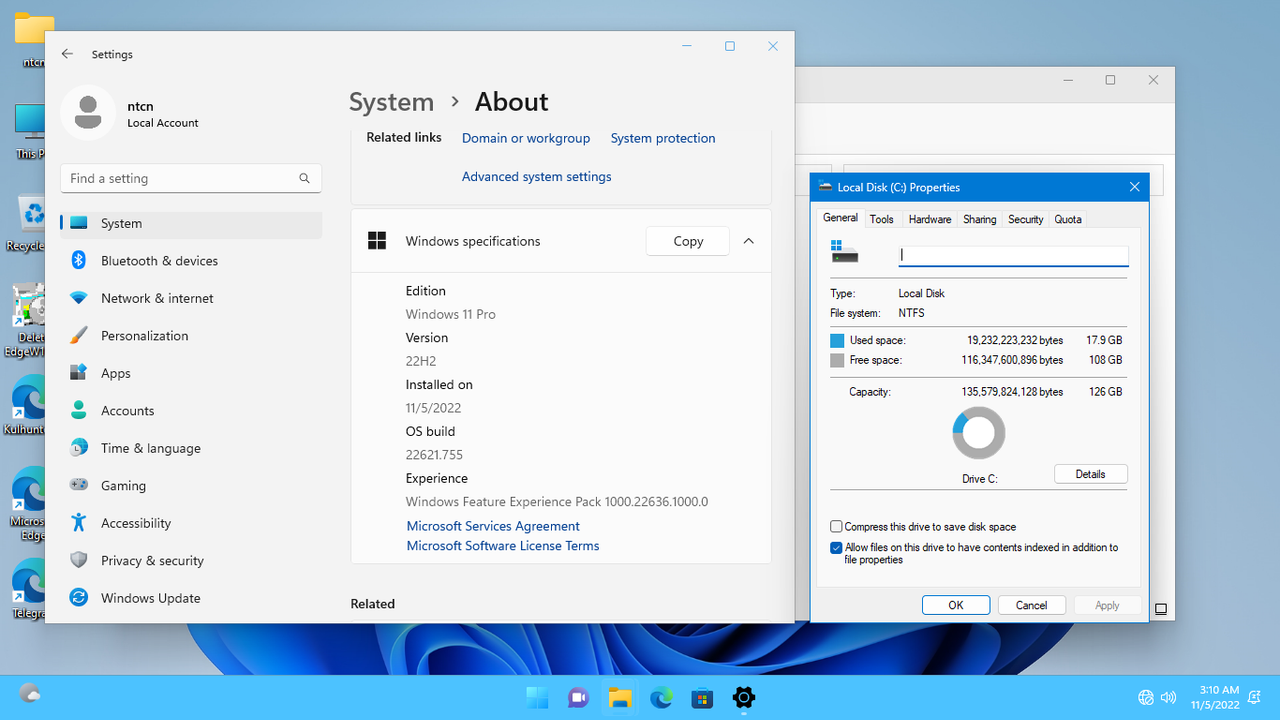Uncheck Allow files on this drive to be indexed
1280x720 pixels.
click(836, 548)
